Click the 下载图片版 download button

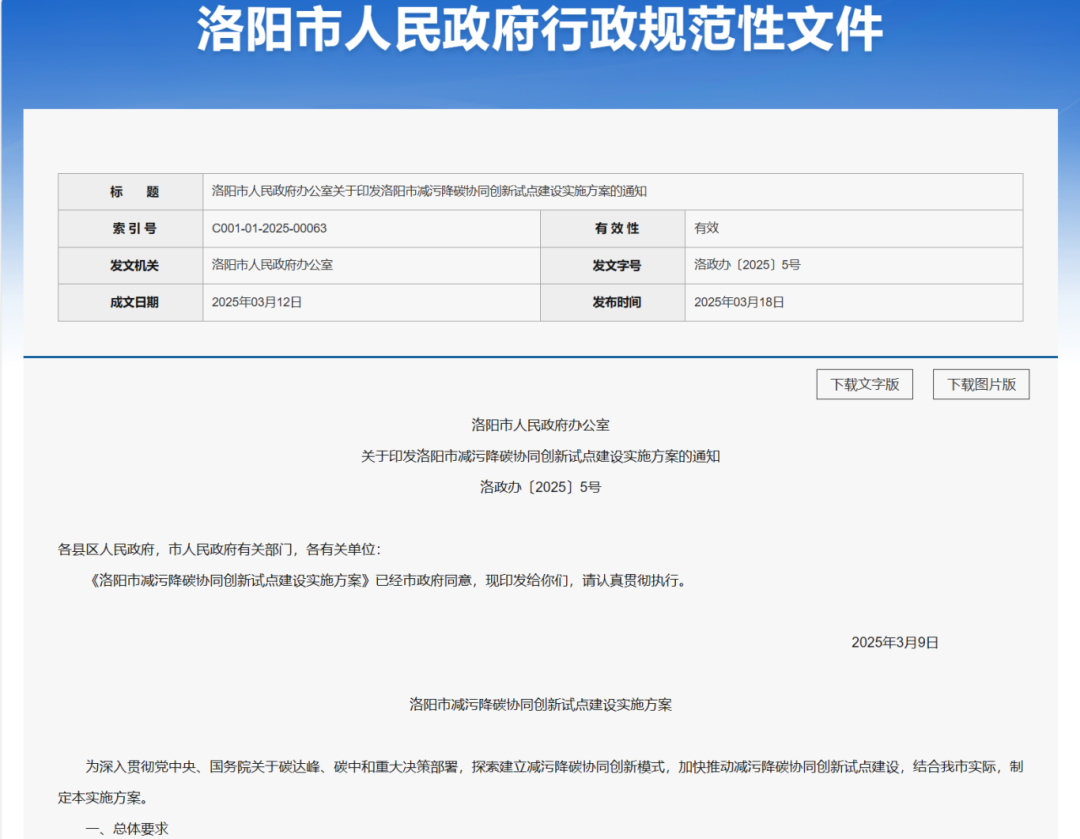tap(981, 384)
